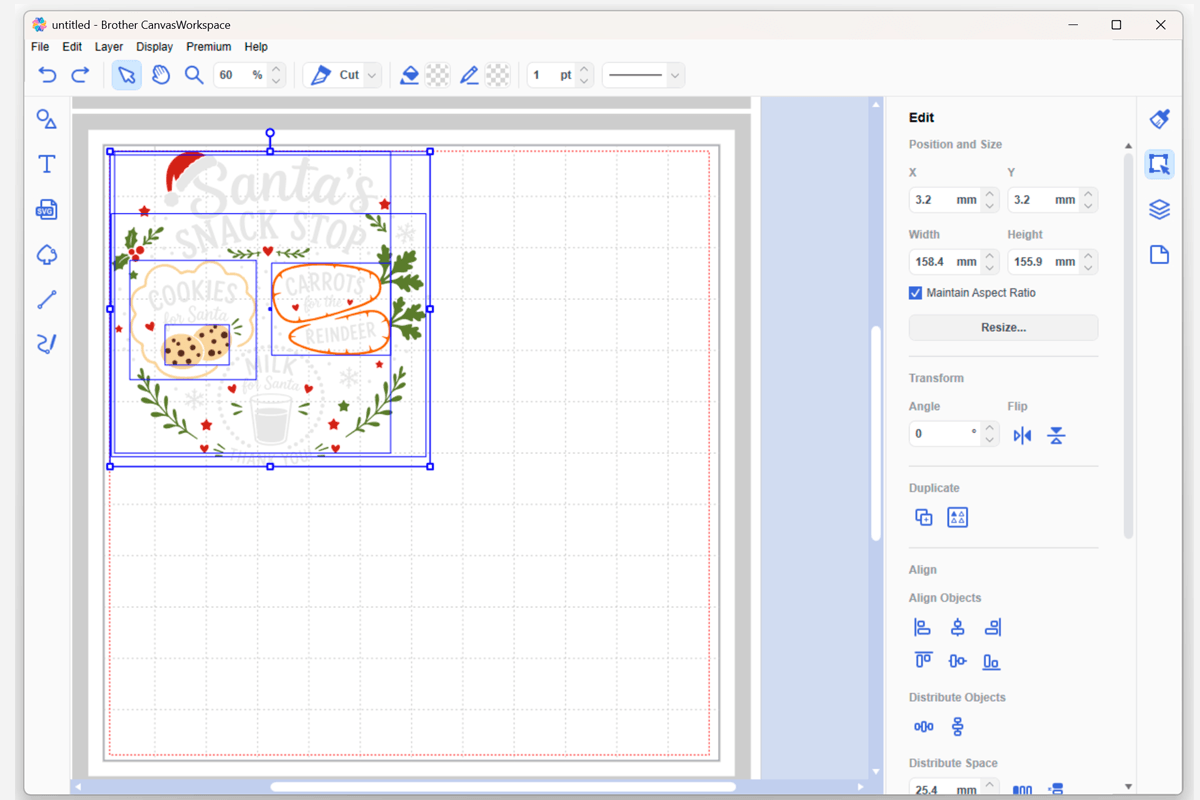Open the Layer menu
This screenshot has height=800, width=1200.
(109, 47)
